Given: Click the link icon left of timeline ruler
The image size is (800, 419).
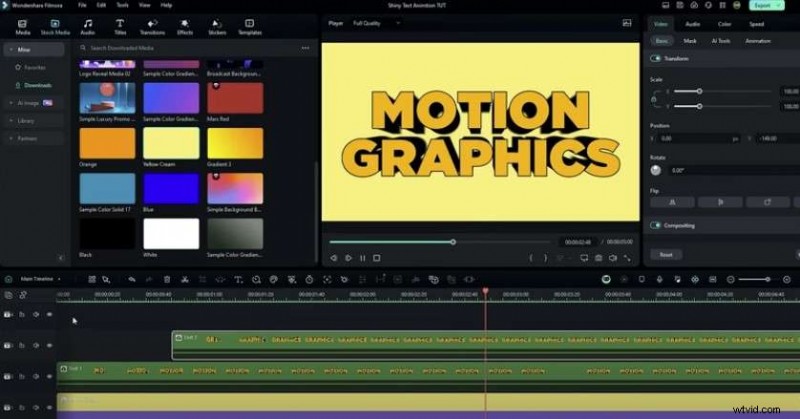Looking at the screenshot, I should (23, 295).
